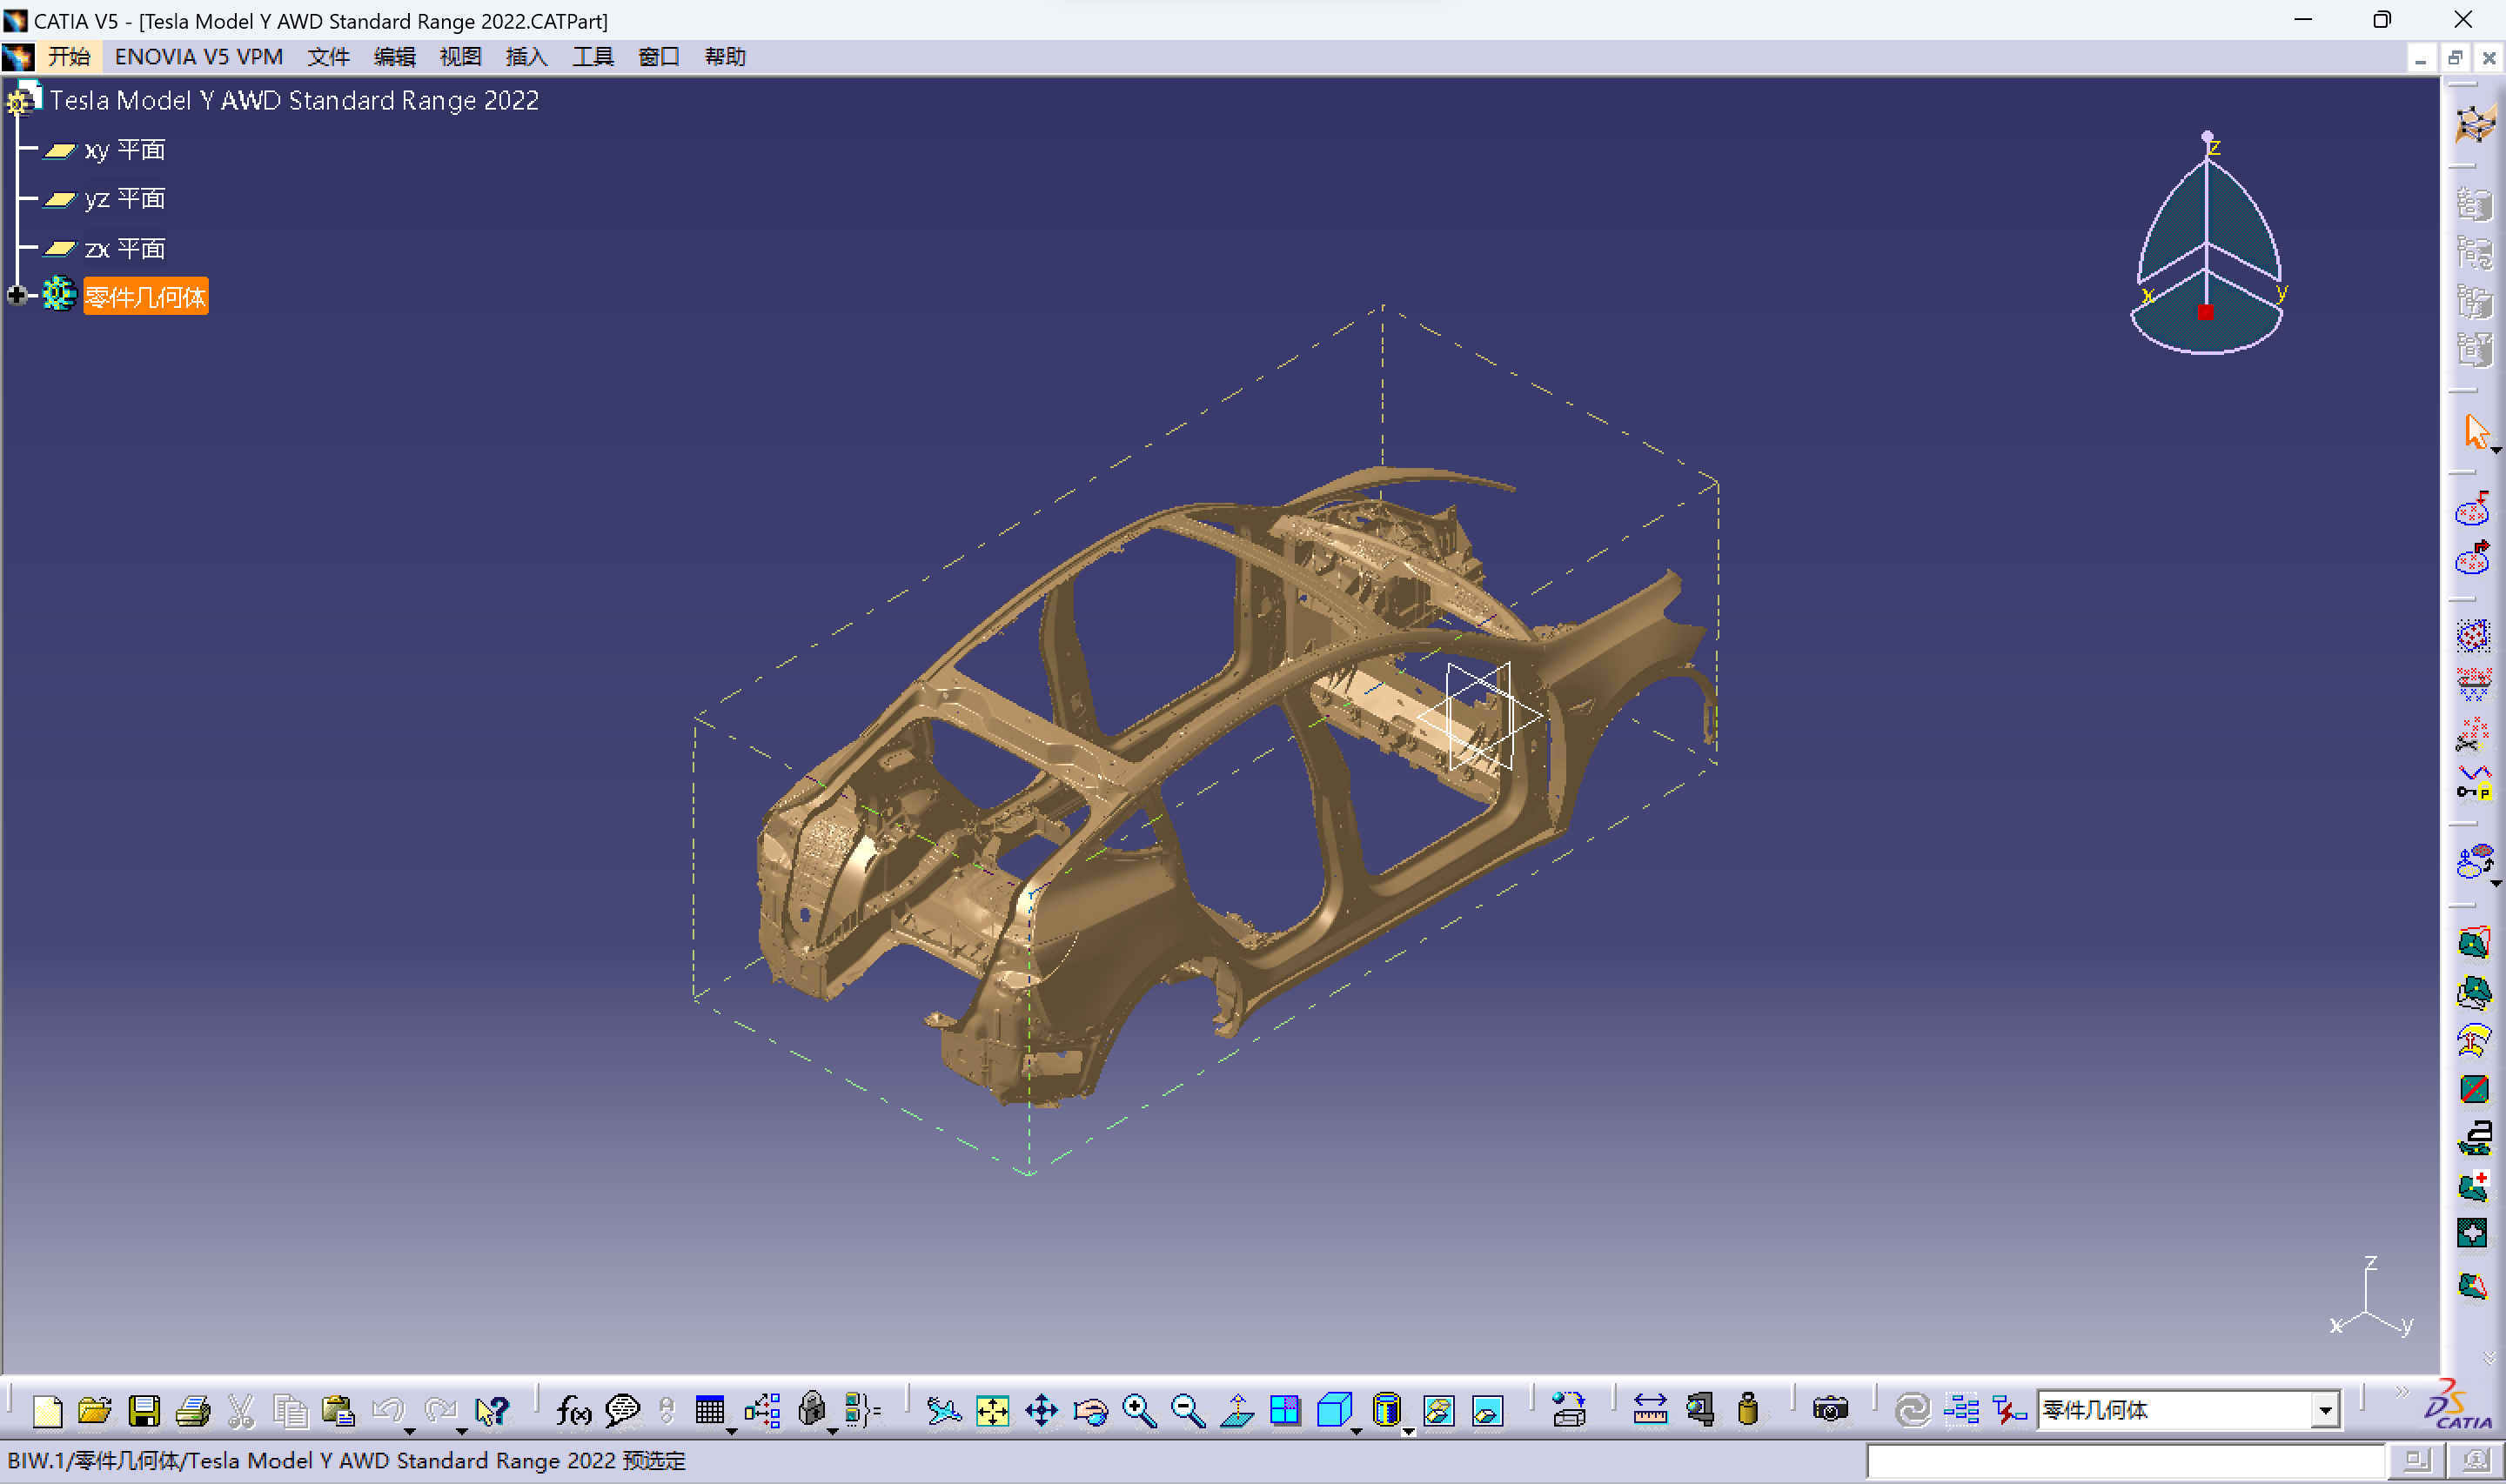Click the Zoom In magnifier
2506x1484 pixels.
[1139, 1411]
